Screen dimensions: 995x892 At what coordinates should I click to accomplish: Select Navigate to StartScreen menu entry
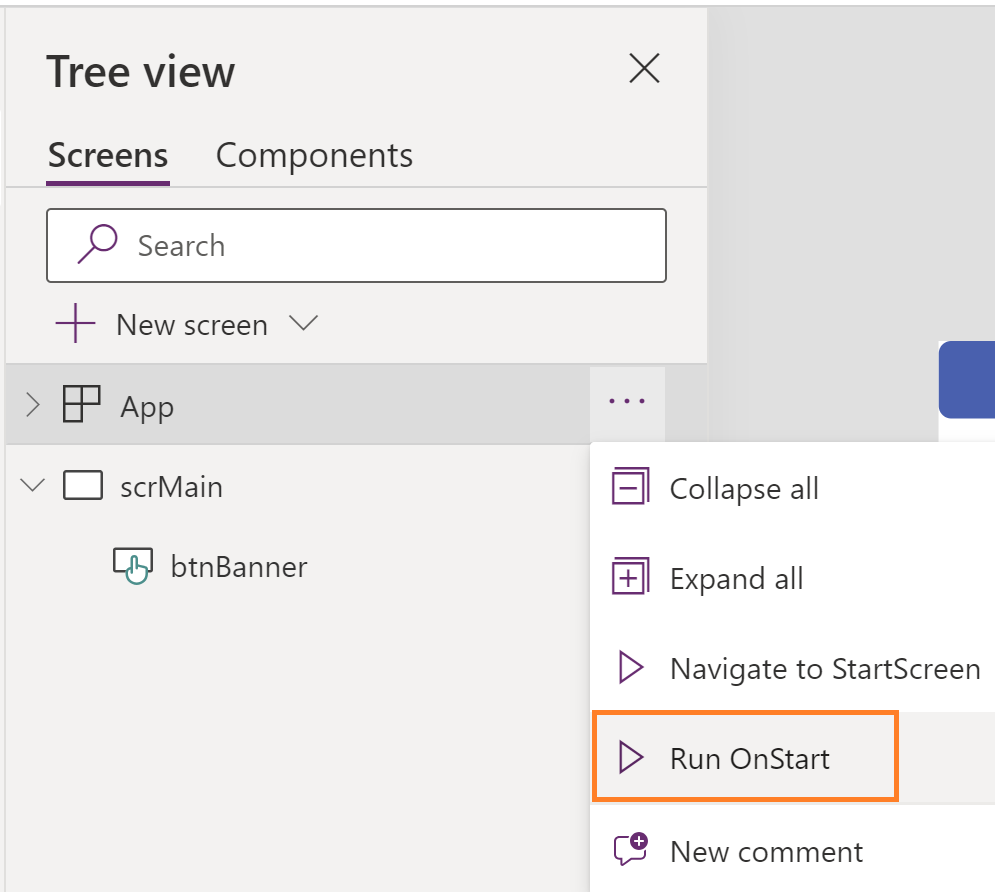tap(824, 669)
